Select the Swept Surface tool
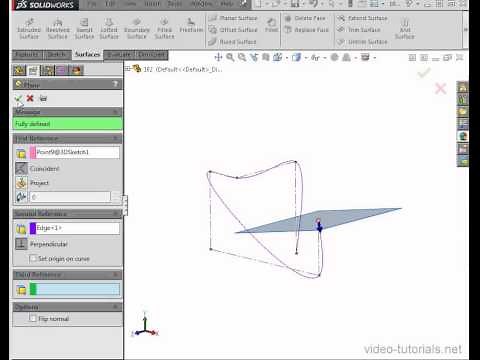480x360 pixels. coord(84,29)
